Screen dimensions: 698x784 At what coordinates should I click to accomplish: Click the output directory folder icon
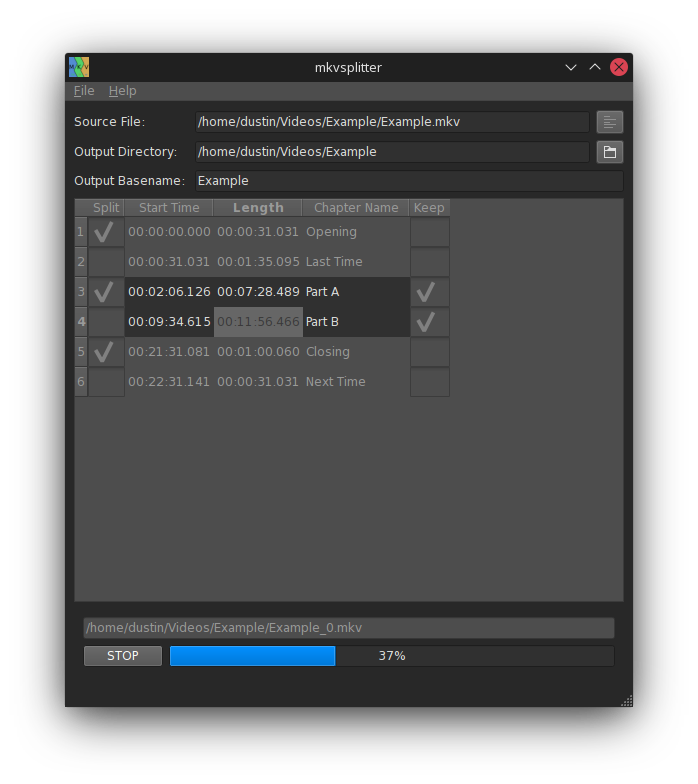click(610, 152)
